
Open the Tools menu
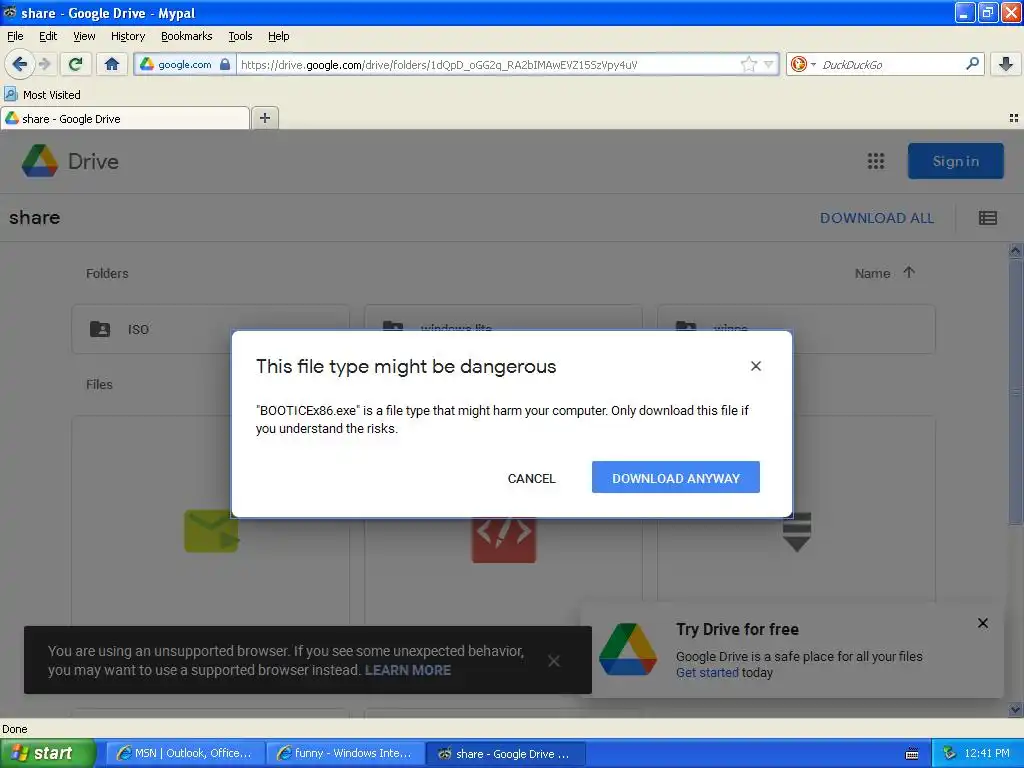[x=240, y=36]
